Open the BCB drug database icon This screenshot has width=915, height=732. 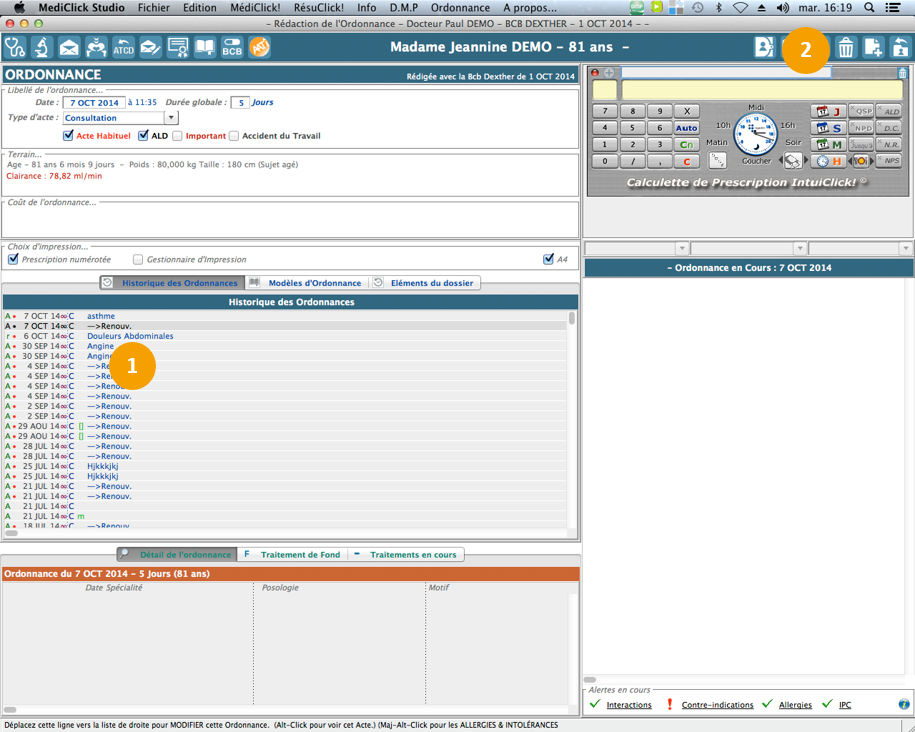[x=232, y=47]
